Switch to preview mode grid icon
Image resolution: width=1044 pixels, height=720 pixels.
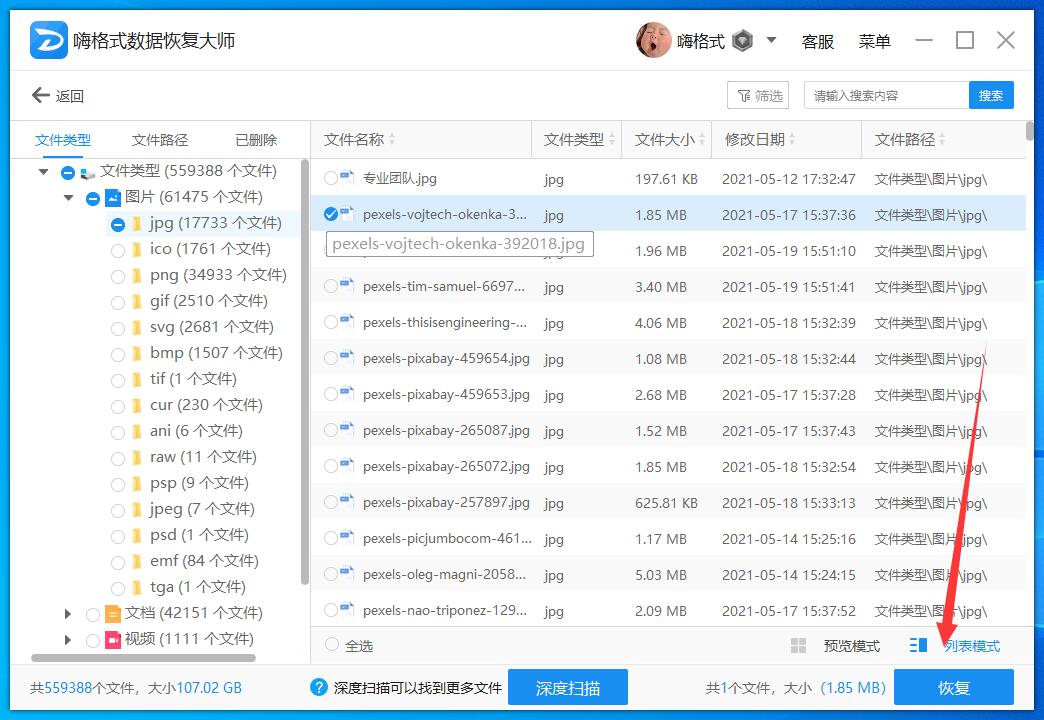click(798, 645)
